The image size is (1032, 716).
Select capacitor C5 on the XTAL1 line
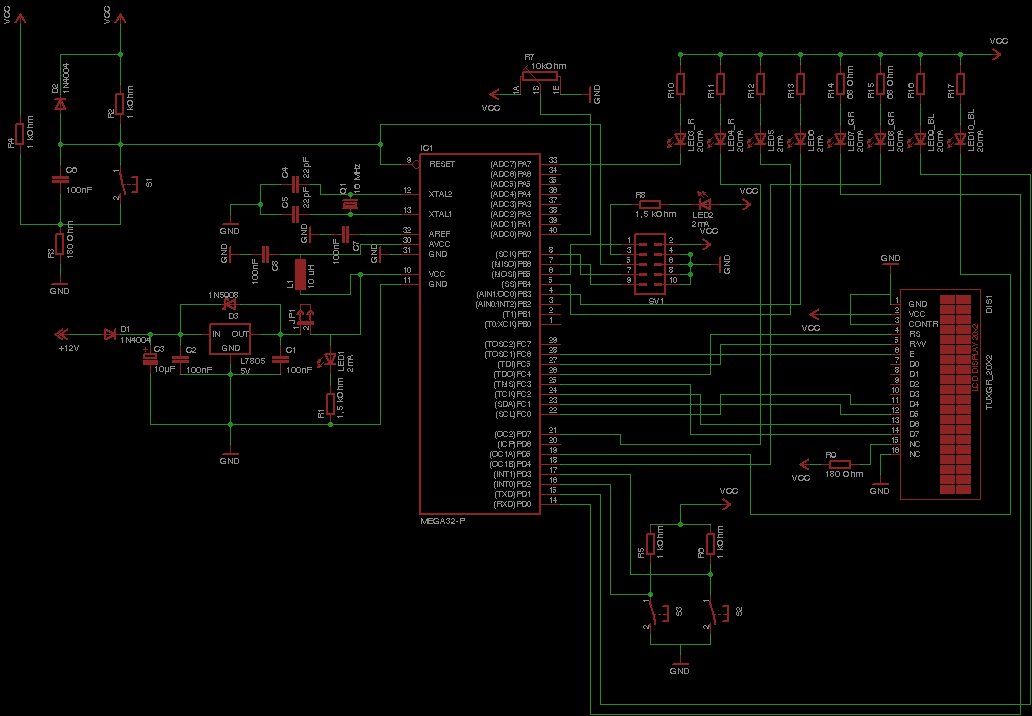coord(295,214)
